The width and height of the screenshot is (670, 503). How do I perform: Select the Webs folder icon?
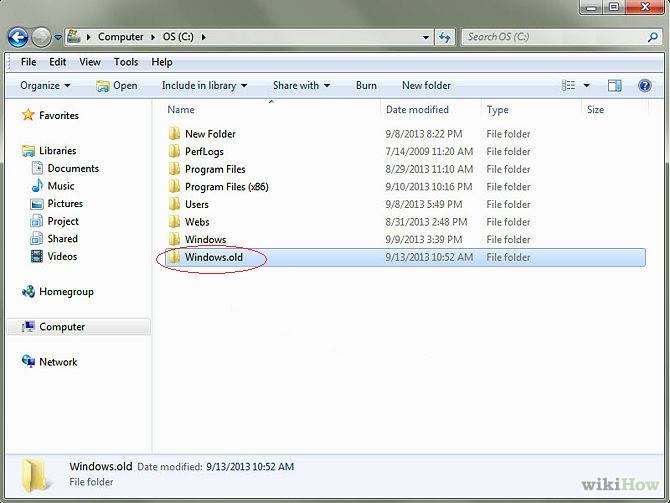(x=174, y=222)
